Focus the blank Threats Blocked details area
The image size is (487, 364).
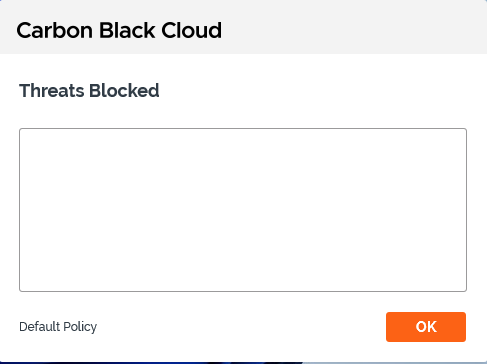pyautogui.click(x=243, y=210)
